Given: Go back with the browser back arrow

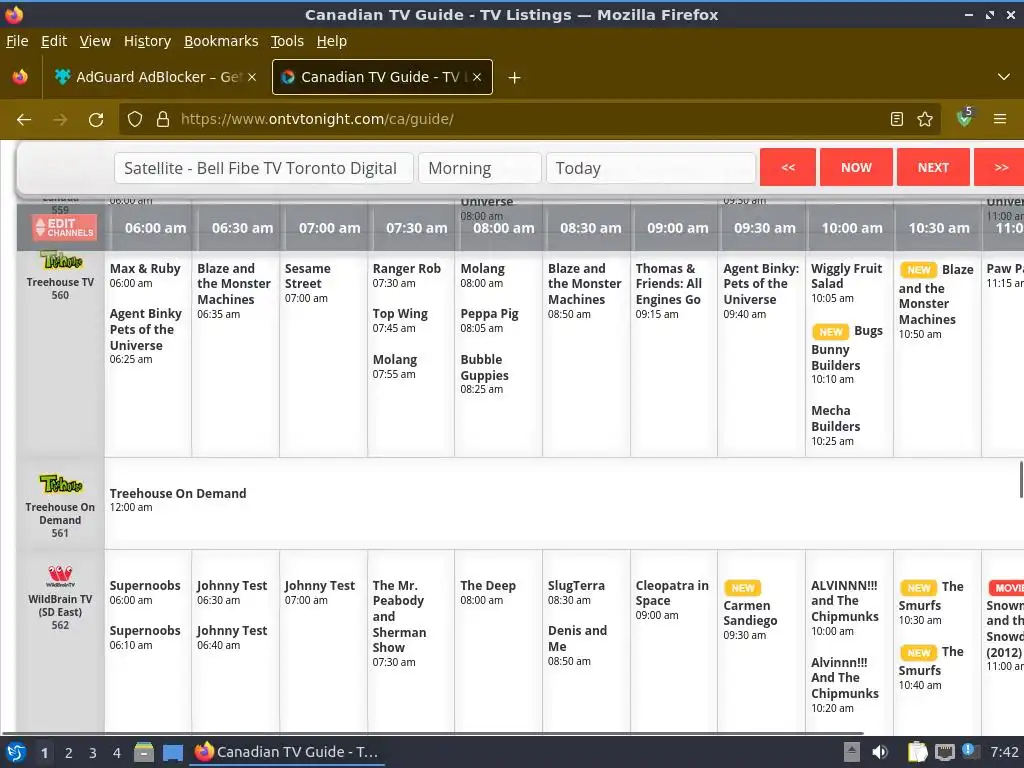Looking at the screenshot, I should pyautogui.click(x=24, y=120).
